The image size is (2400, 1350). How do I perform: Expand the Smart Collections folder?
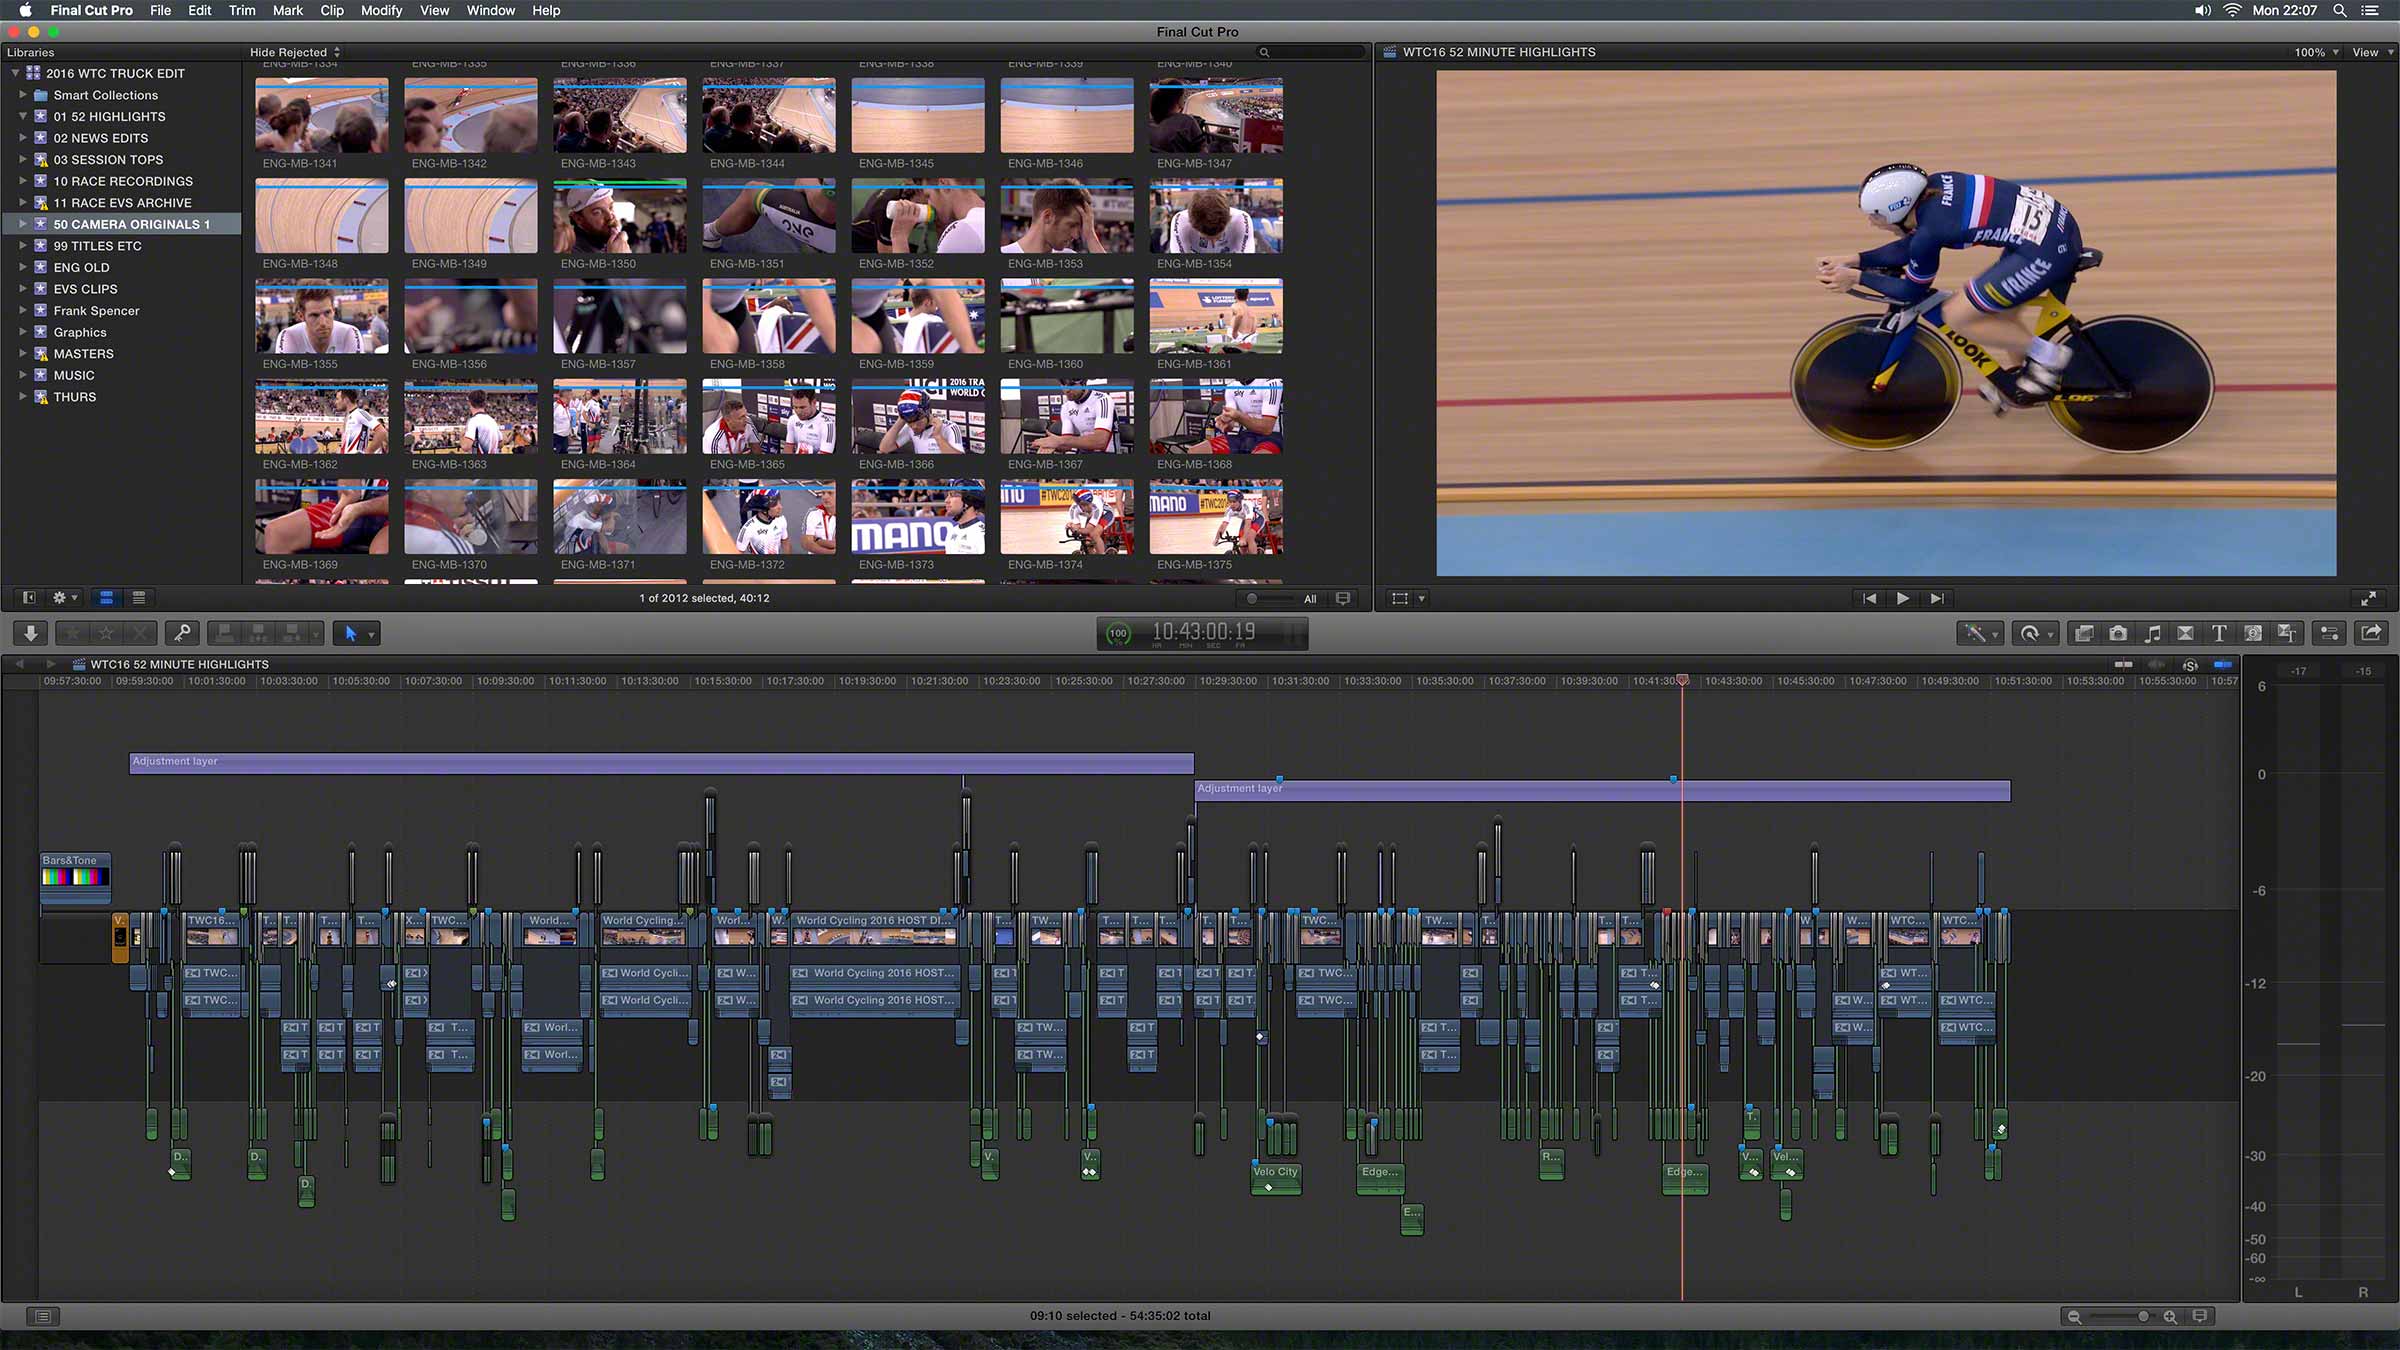pos(22,95)
